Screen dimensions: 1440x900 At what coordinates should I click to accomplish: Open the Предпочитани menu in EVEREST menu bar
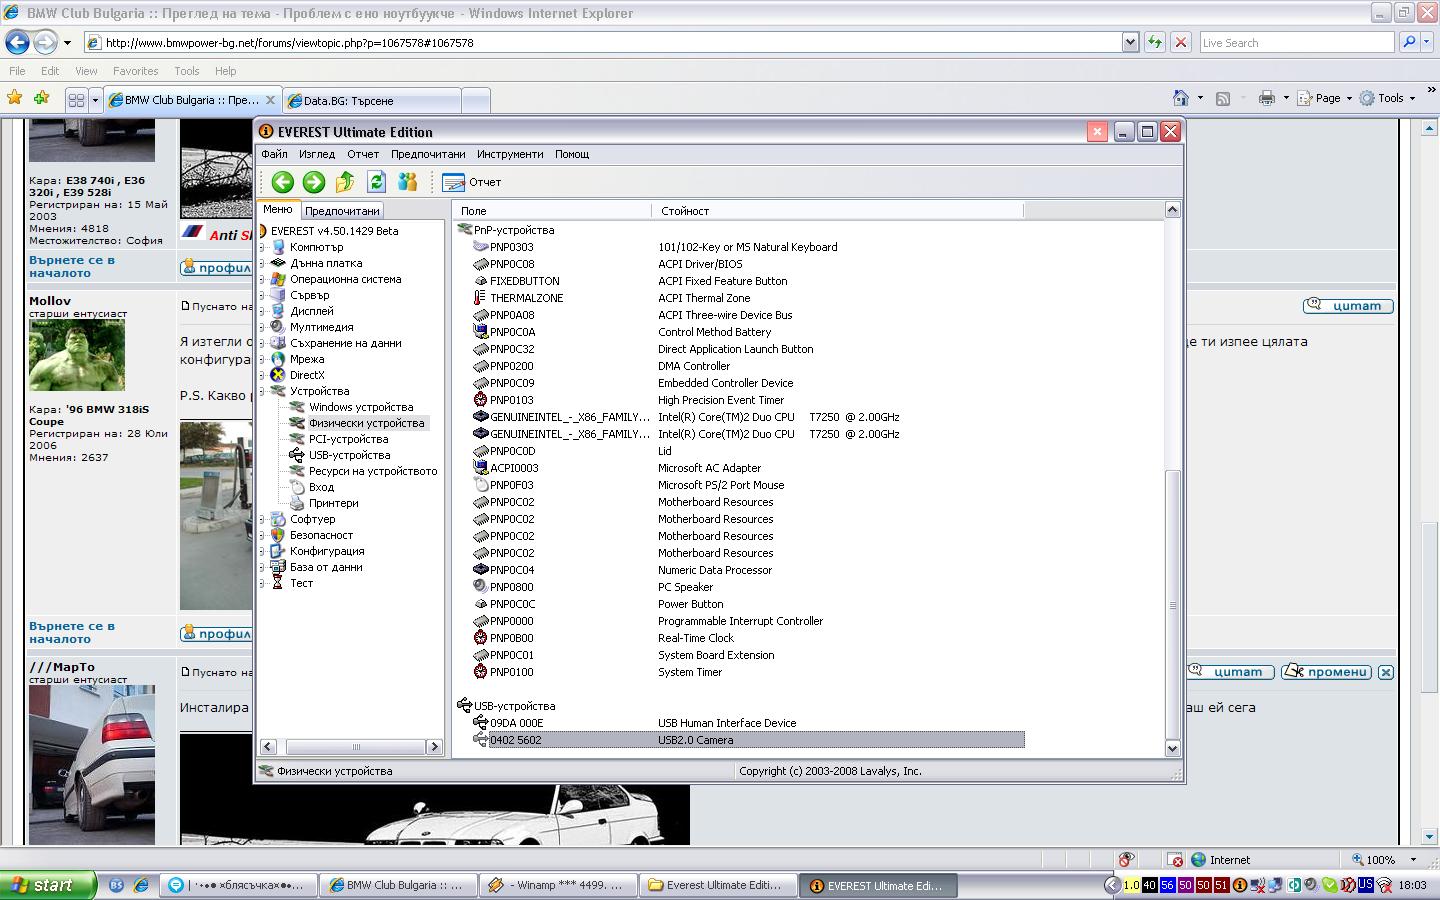tap(428, 154)
